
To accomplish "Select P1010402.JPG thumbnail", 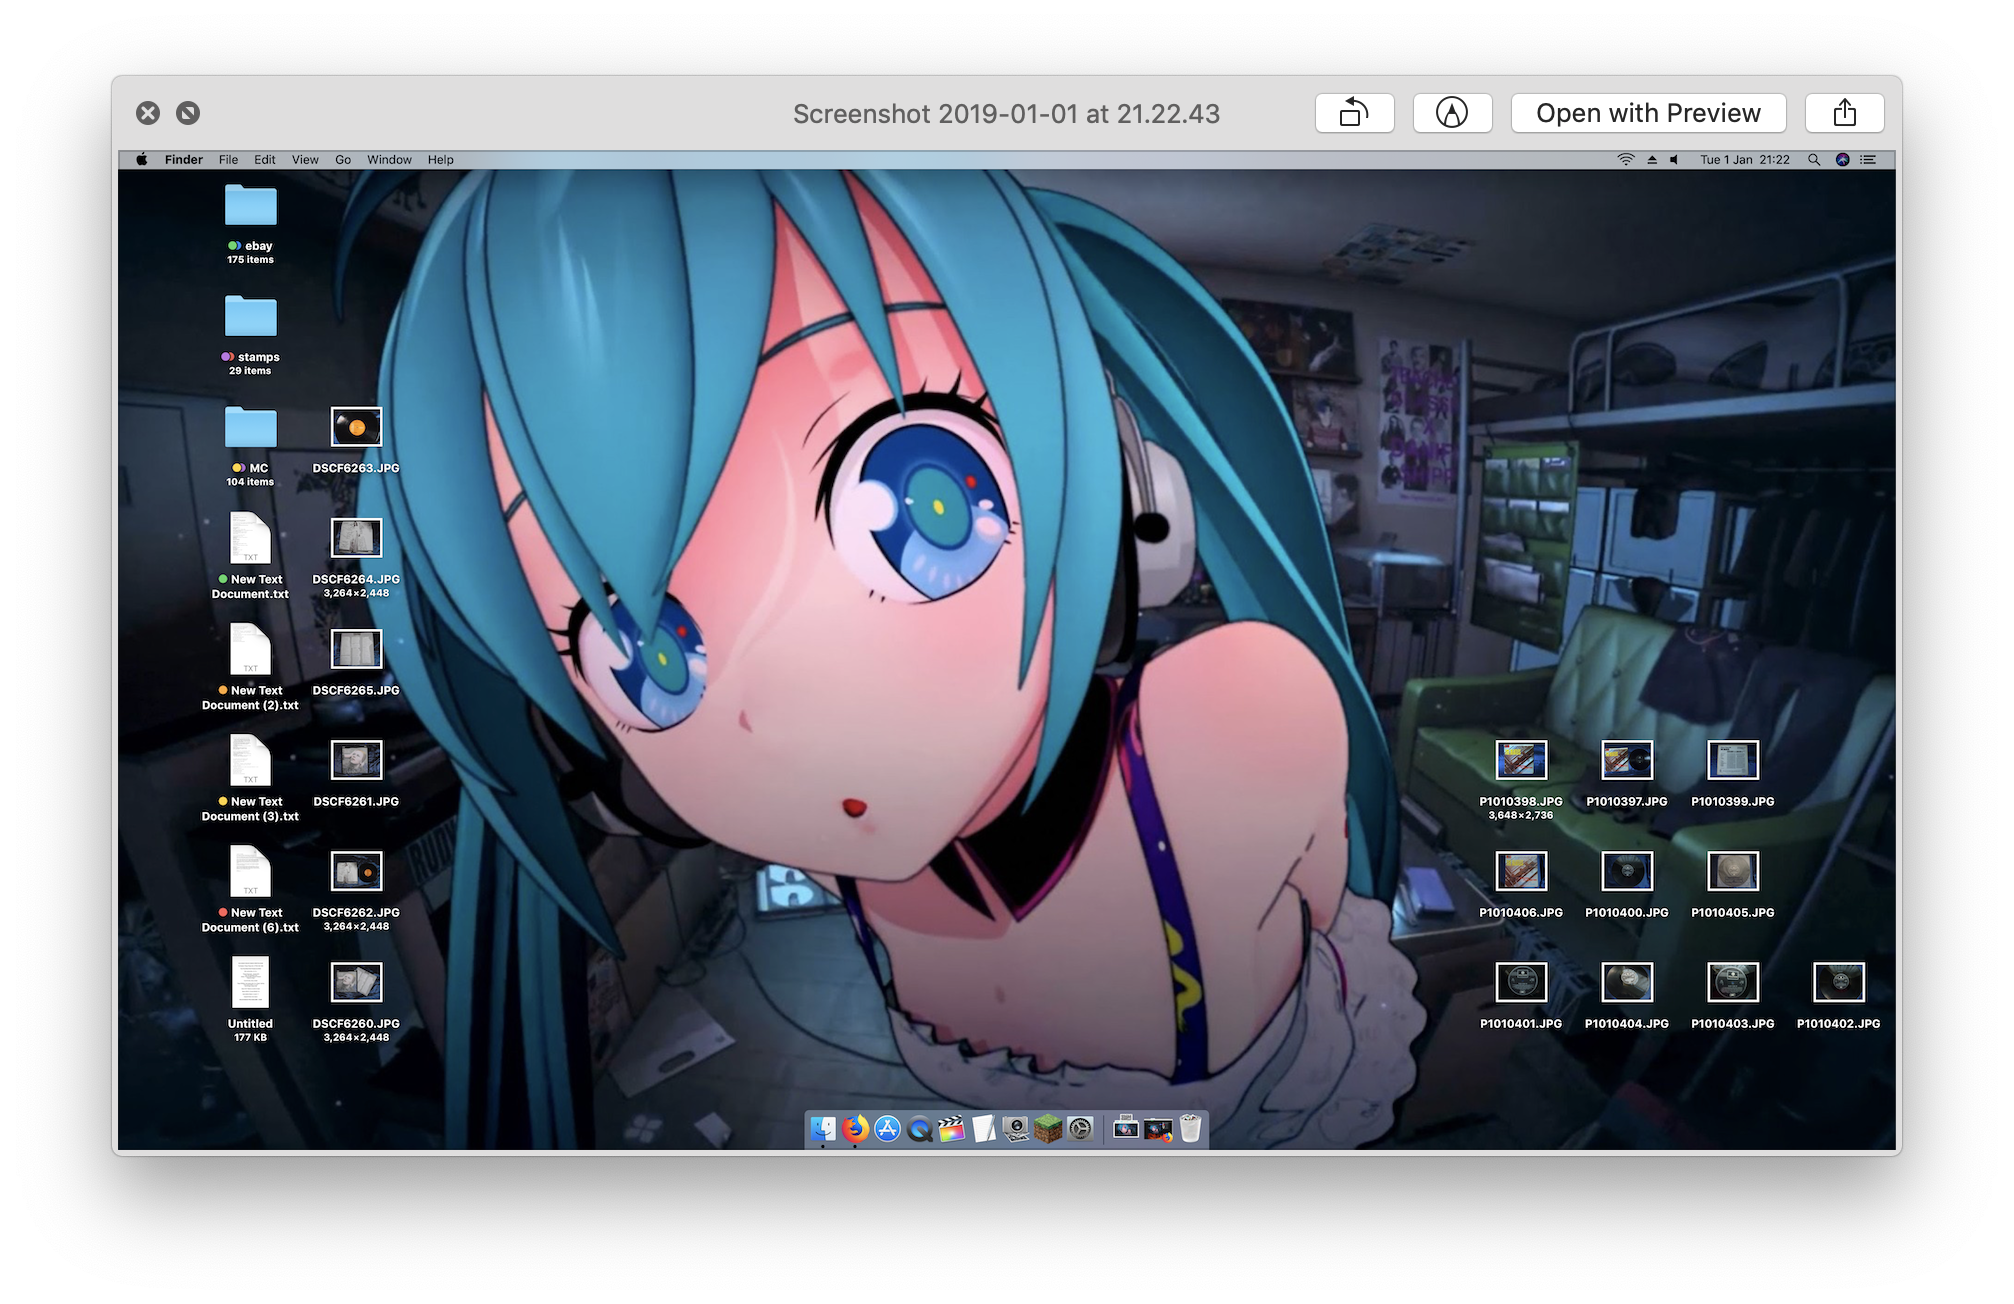I will 1839,982.
